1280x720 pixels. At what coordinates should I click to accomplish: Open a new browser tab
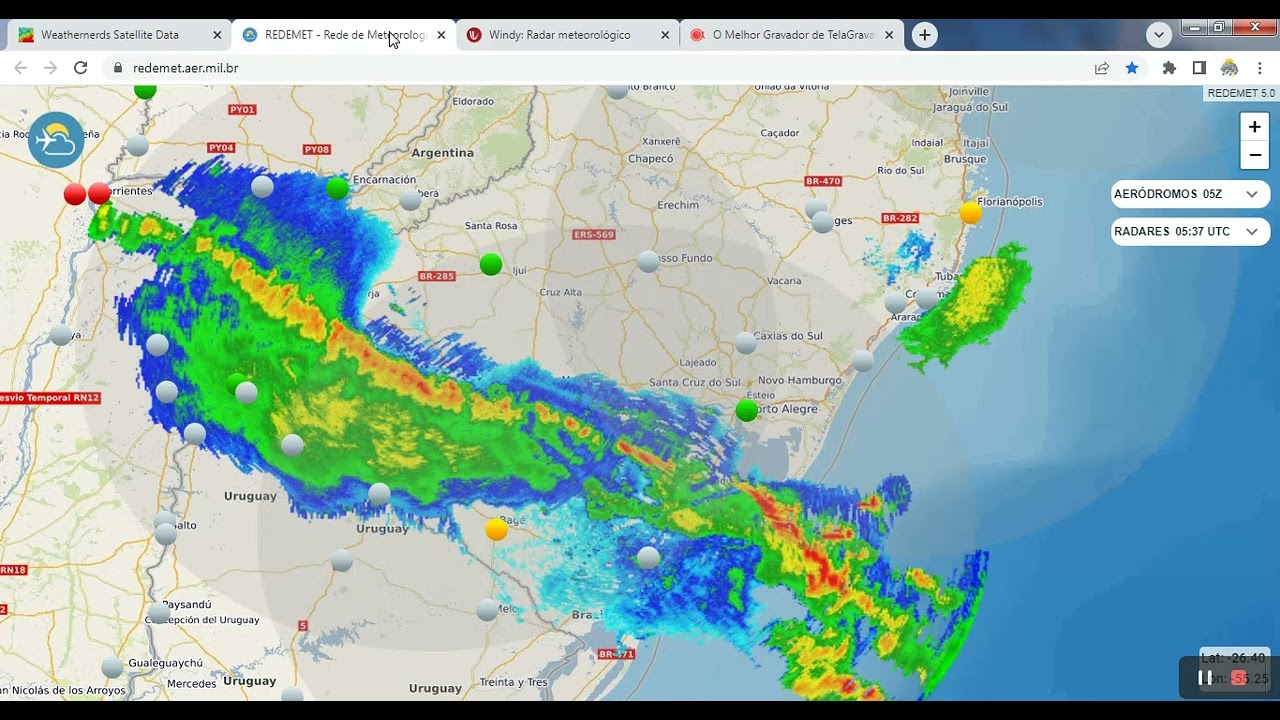click(925, 35)
